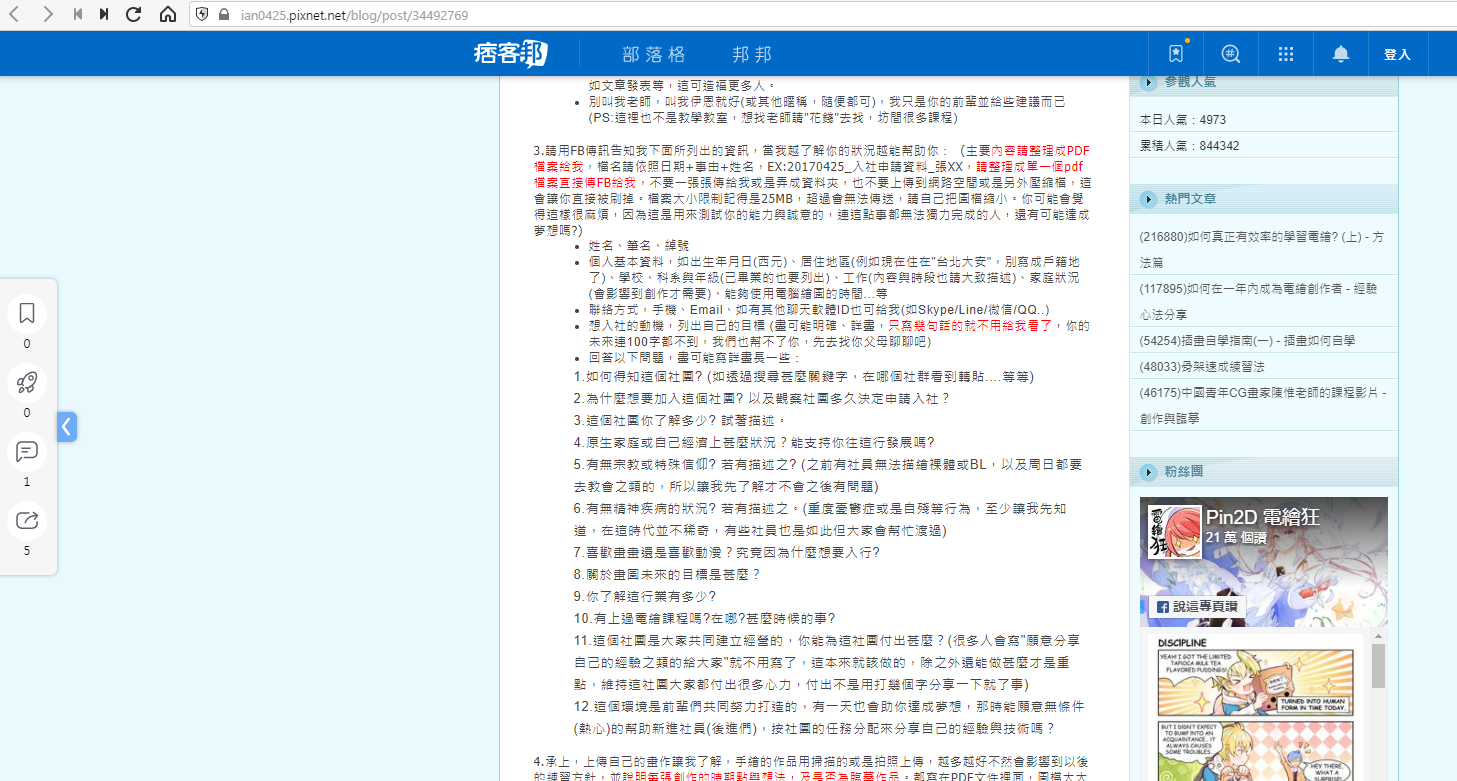Image resolution: width=1457 pixels, height=781 pixels.
Task: Click the shield site-security icon
Action: 202,15
